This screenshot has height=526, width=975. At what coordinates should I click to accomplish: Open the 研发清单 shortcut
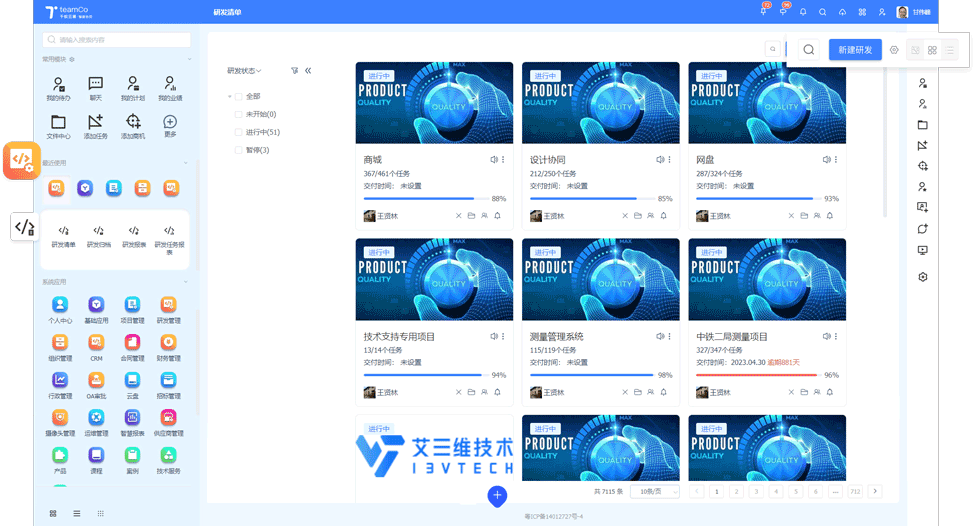tap(63, 236)
